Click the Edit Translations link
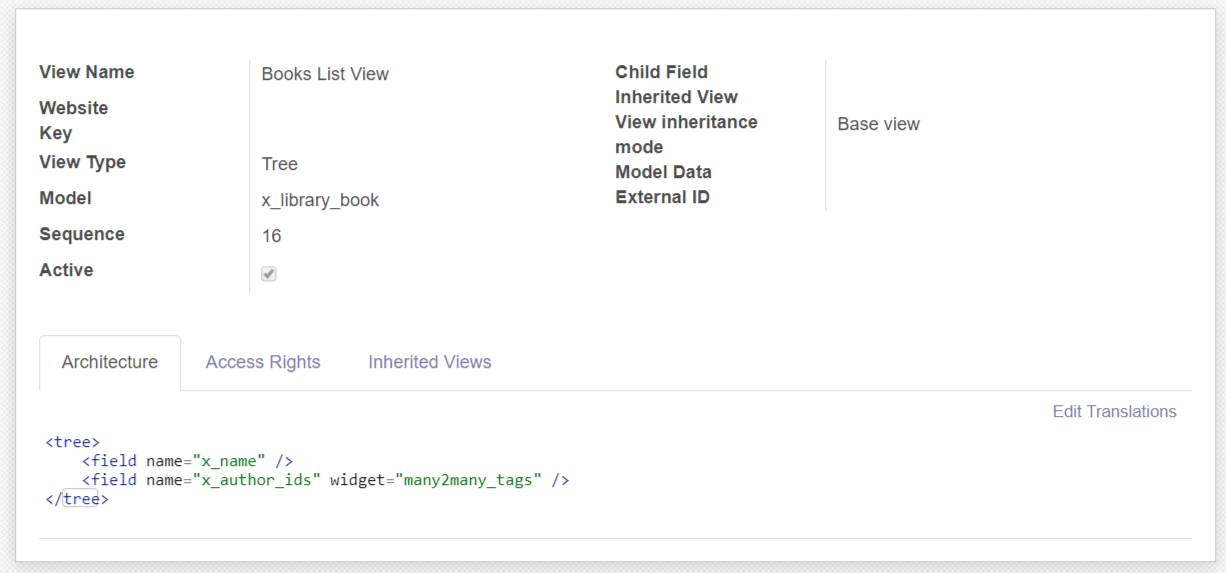Screen dimensions: 1226x573 coord(1114,411)
